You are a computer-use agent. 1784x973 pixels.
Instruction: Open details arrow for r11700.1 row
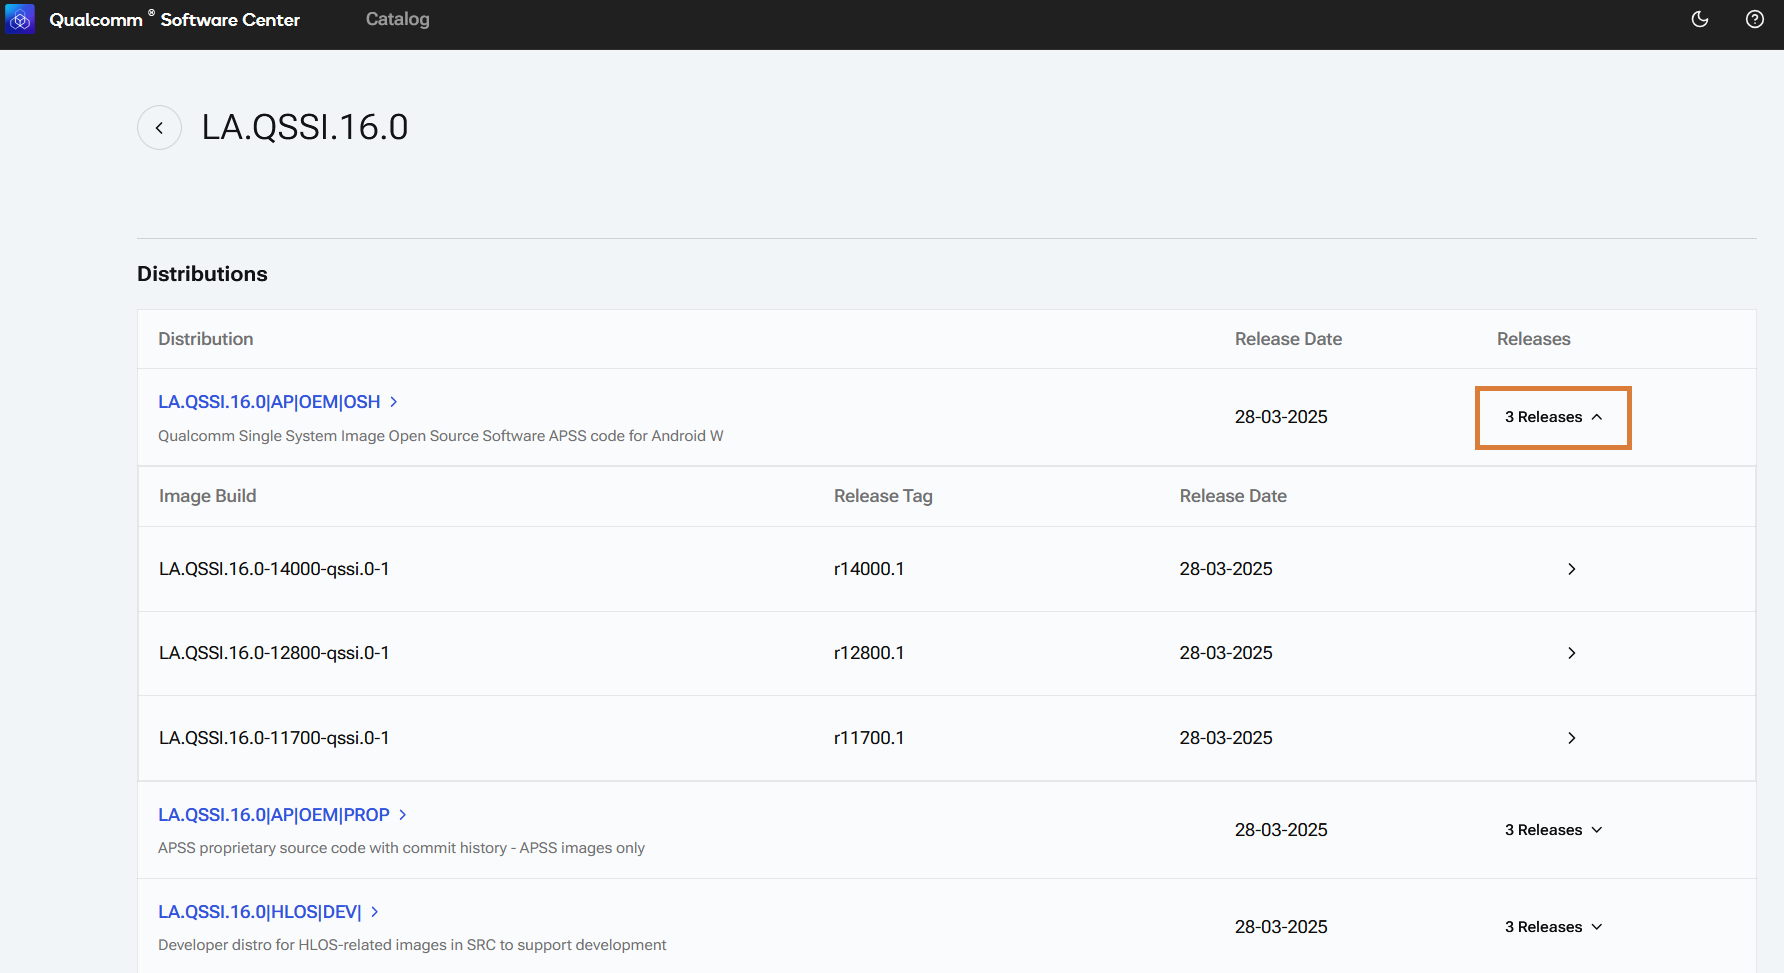1571,738
